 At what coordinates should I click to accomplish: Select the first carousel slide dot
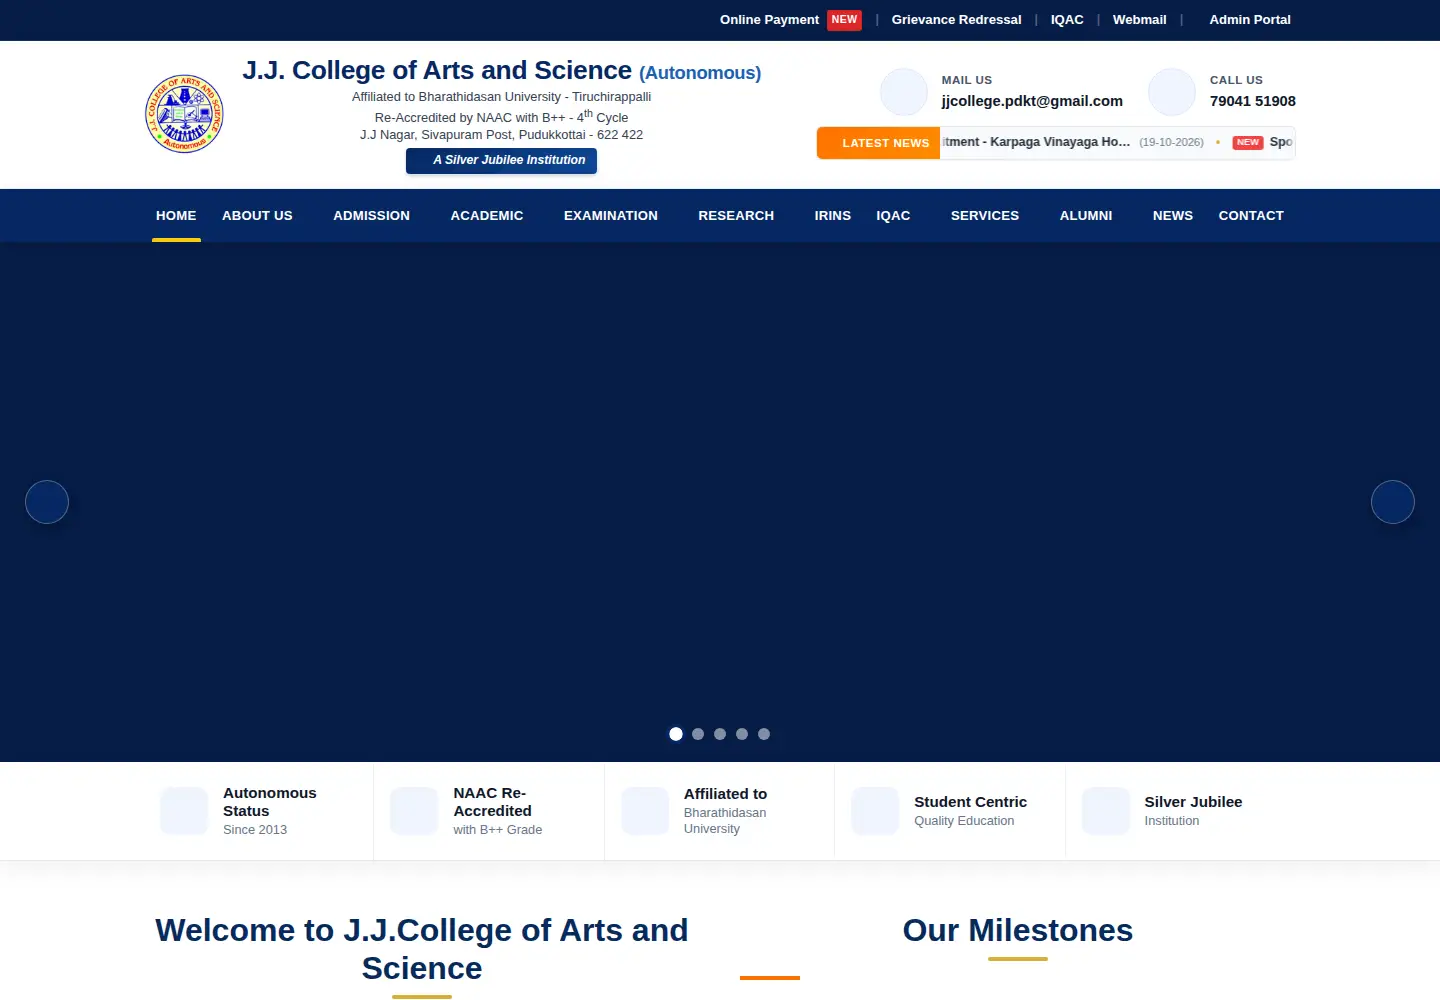(676, 734)
